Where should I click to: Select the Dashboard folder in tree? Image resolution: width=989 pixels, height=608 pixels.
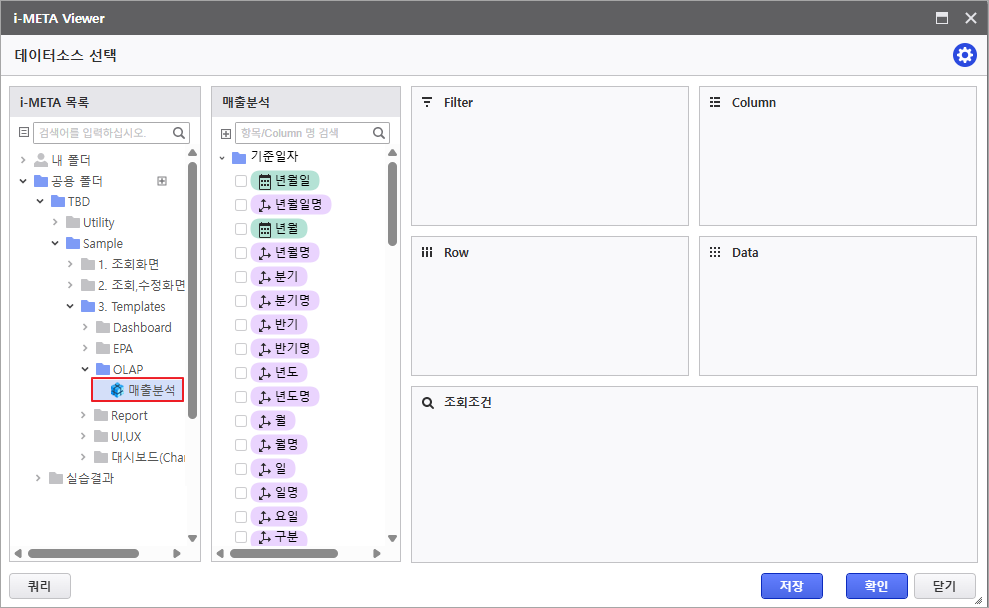tap(141, 328)
